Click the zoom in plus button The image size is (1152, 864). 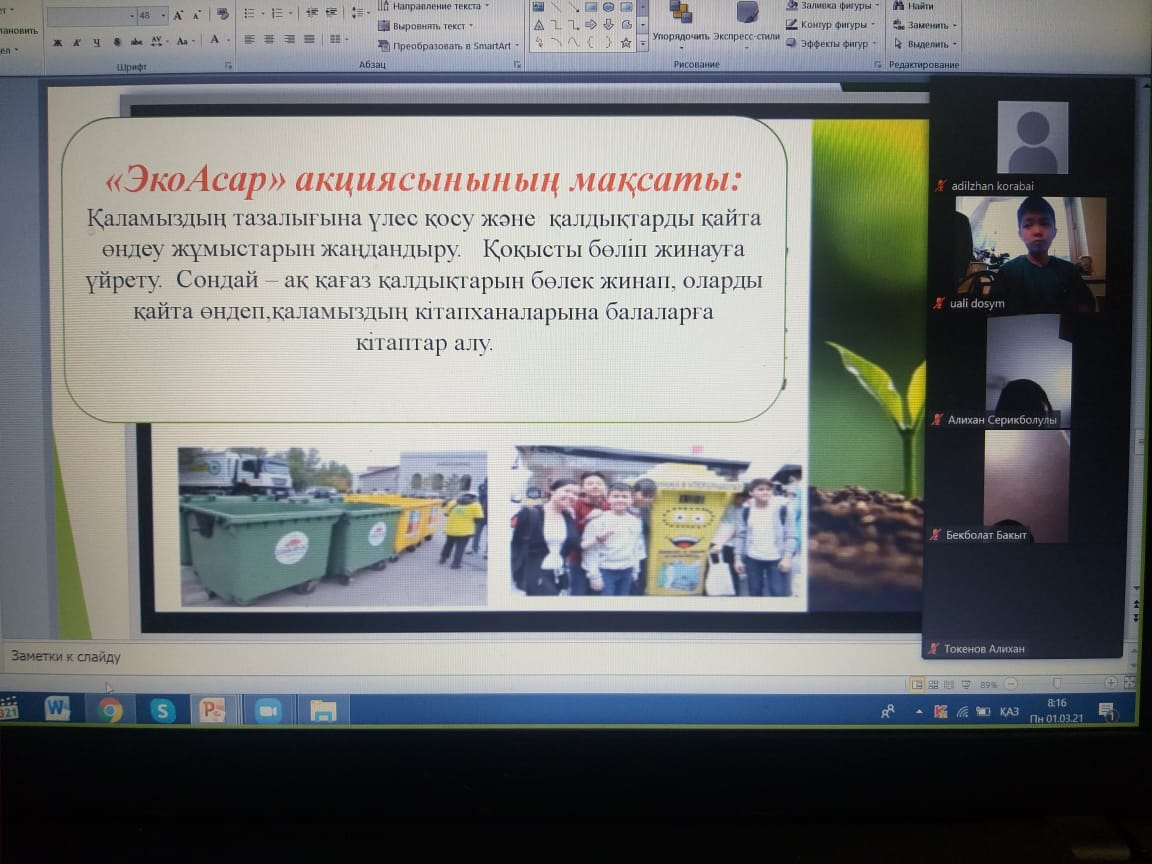1110,683
